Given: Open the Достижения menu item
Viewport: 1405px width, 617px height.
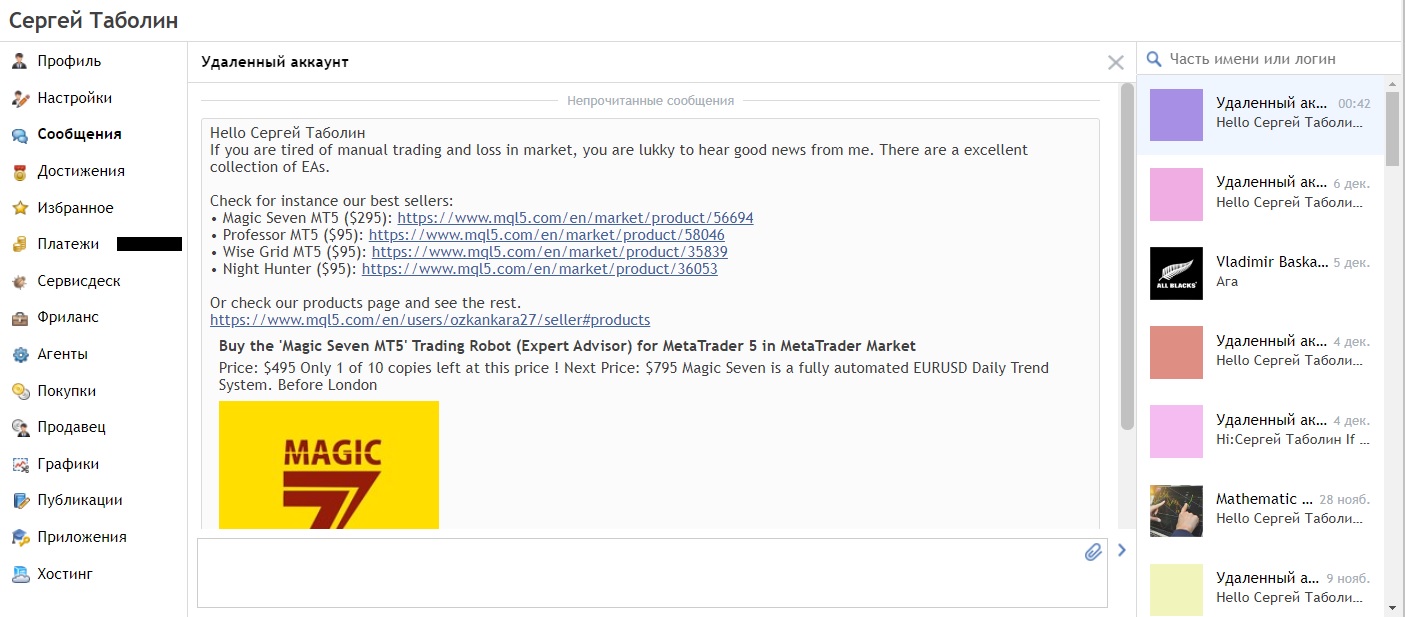Looking at the screenshot, I should coord(81,171).
